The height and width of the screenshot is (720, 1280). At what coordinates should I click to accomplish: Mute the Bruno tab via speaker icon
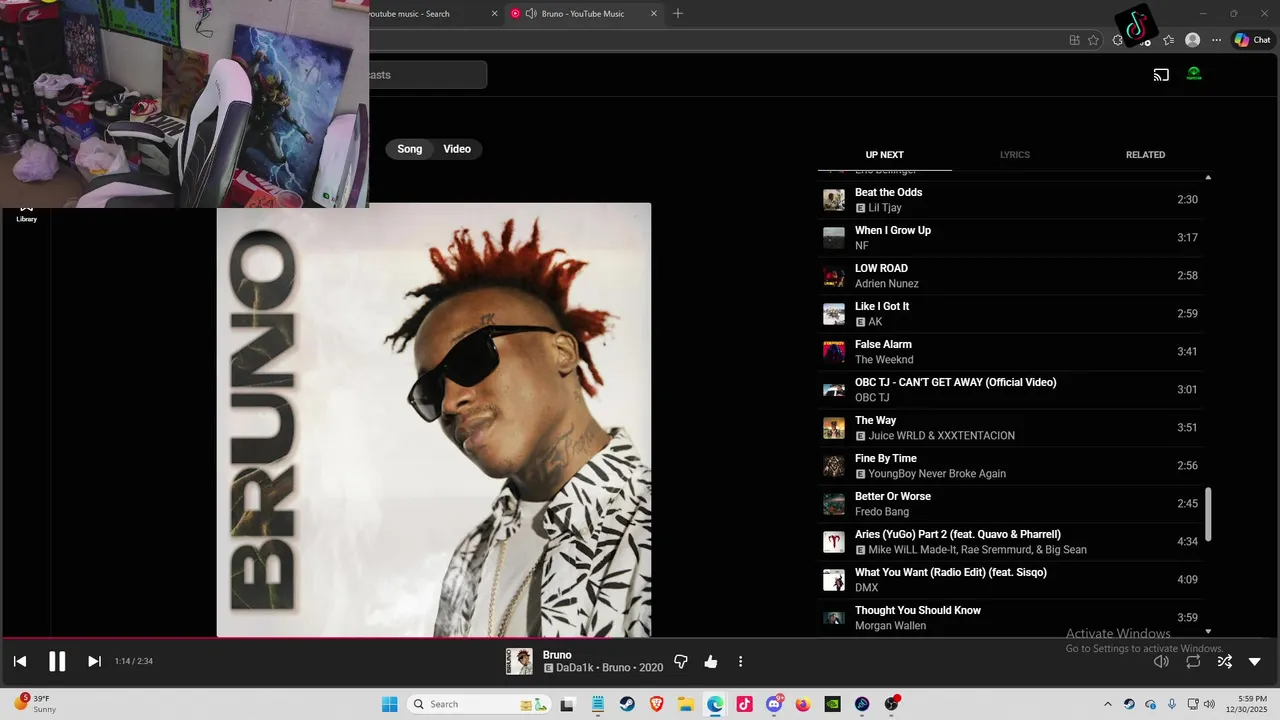531,14
